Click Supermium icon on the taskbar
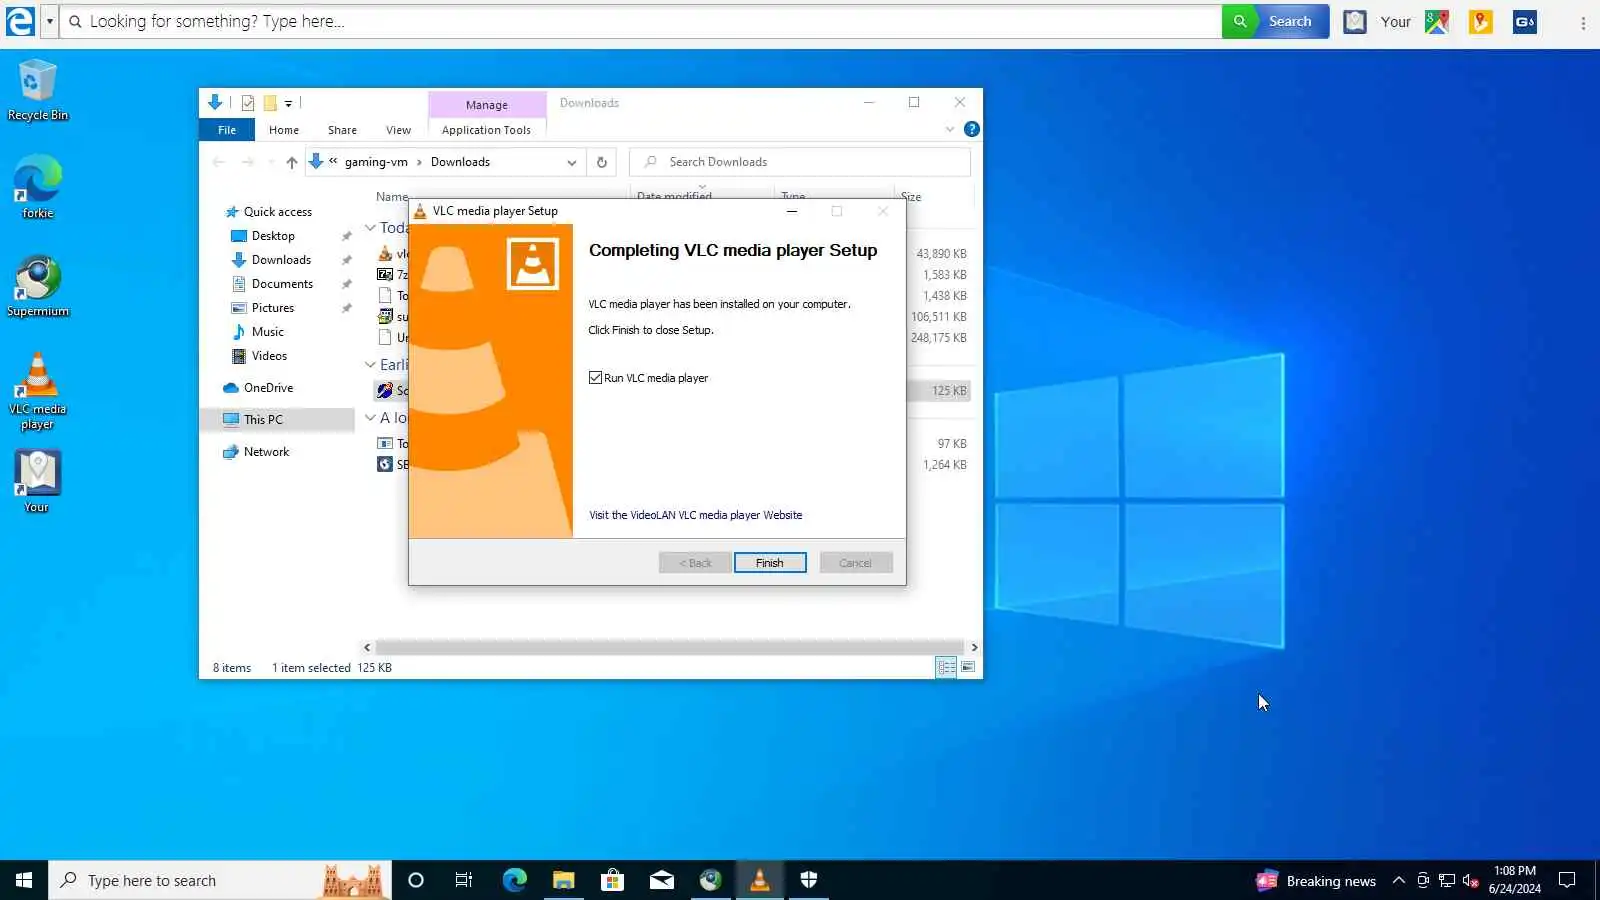Image resolution: width=1600 pixels, height=900 pixels. pyautogui.click(x=710, y=880)
